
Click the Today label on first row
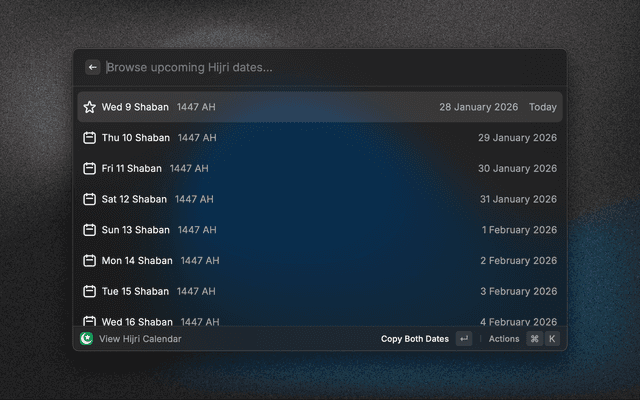pos(543,107)
